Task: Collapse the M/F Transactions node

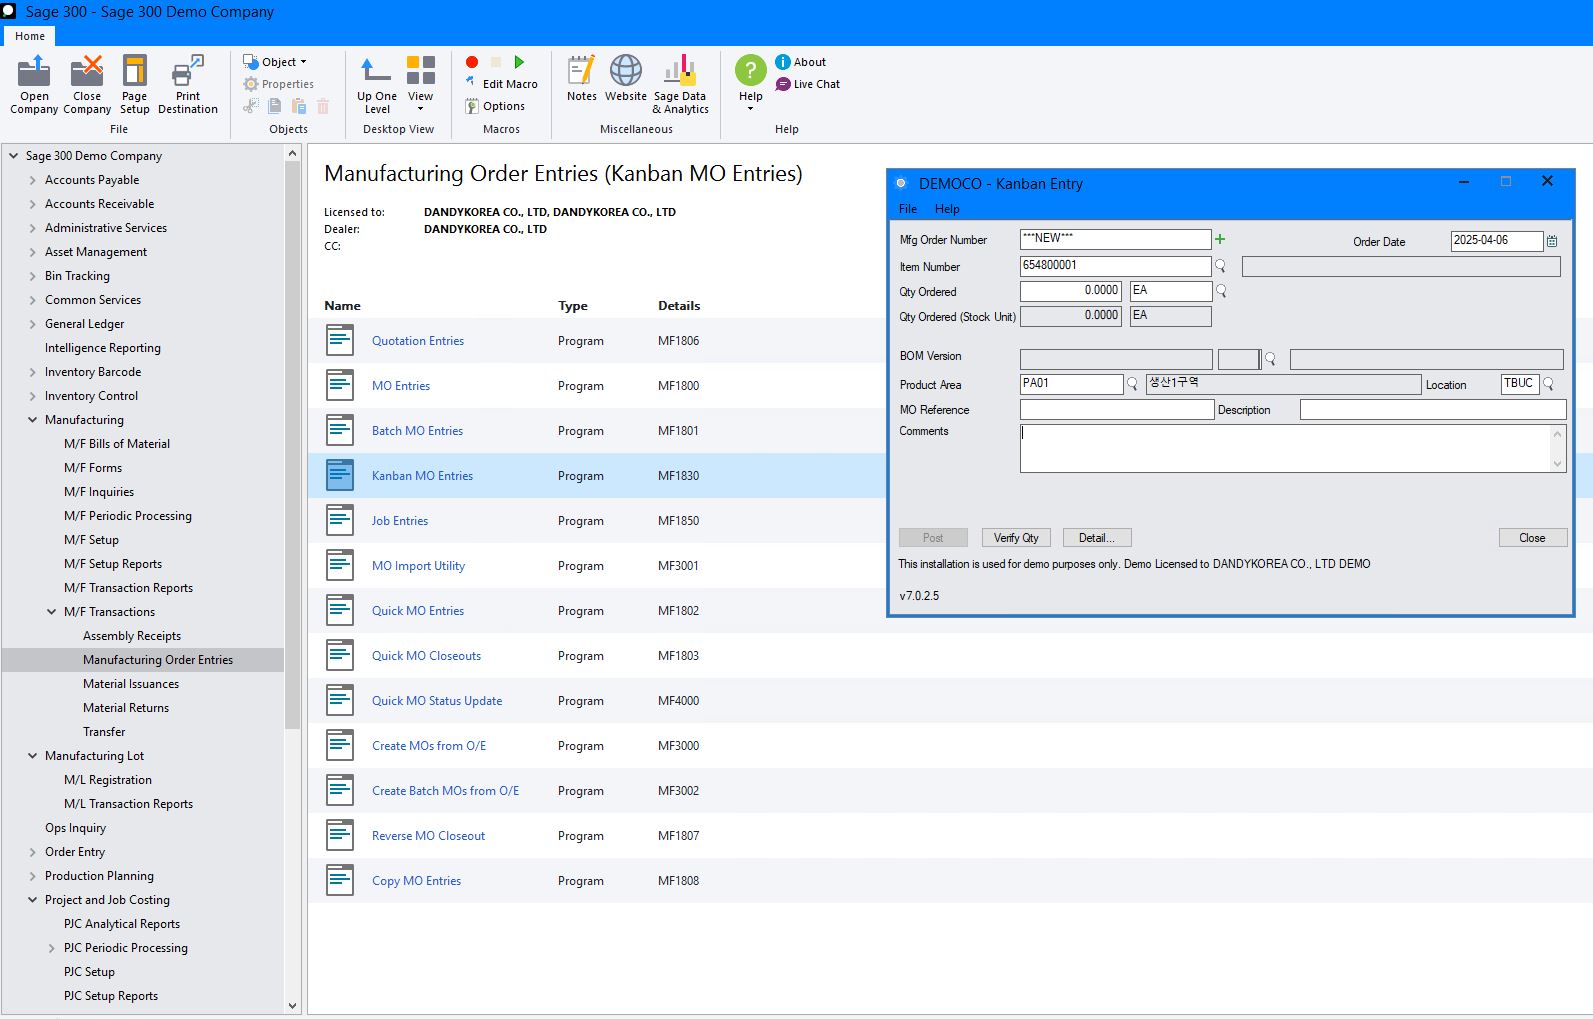Action: click(x=52, y=612)
